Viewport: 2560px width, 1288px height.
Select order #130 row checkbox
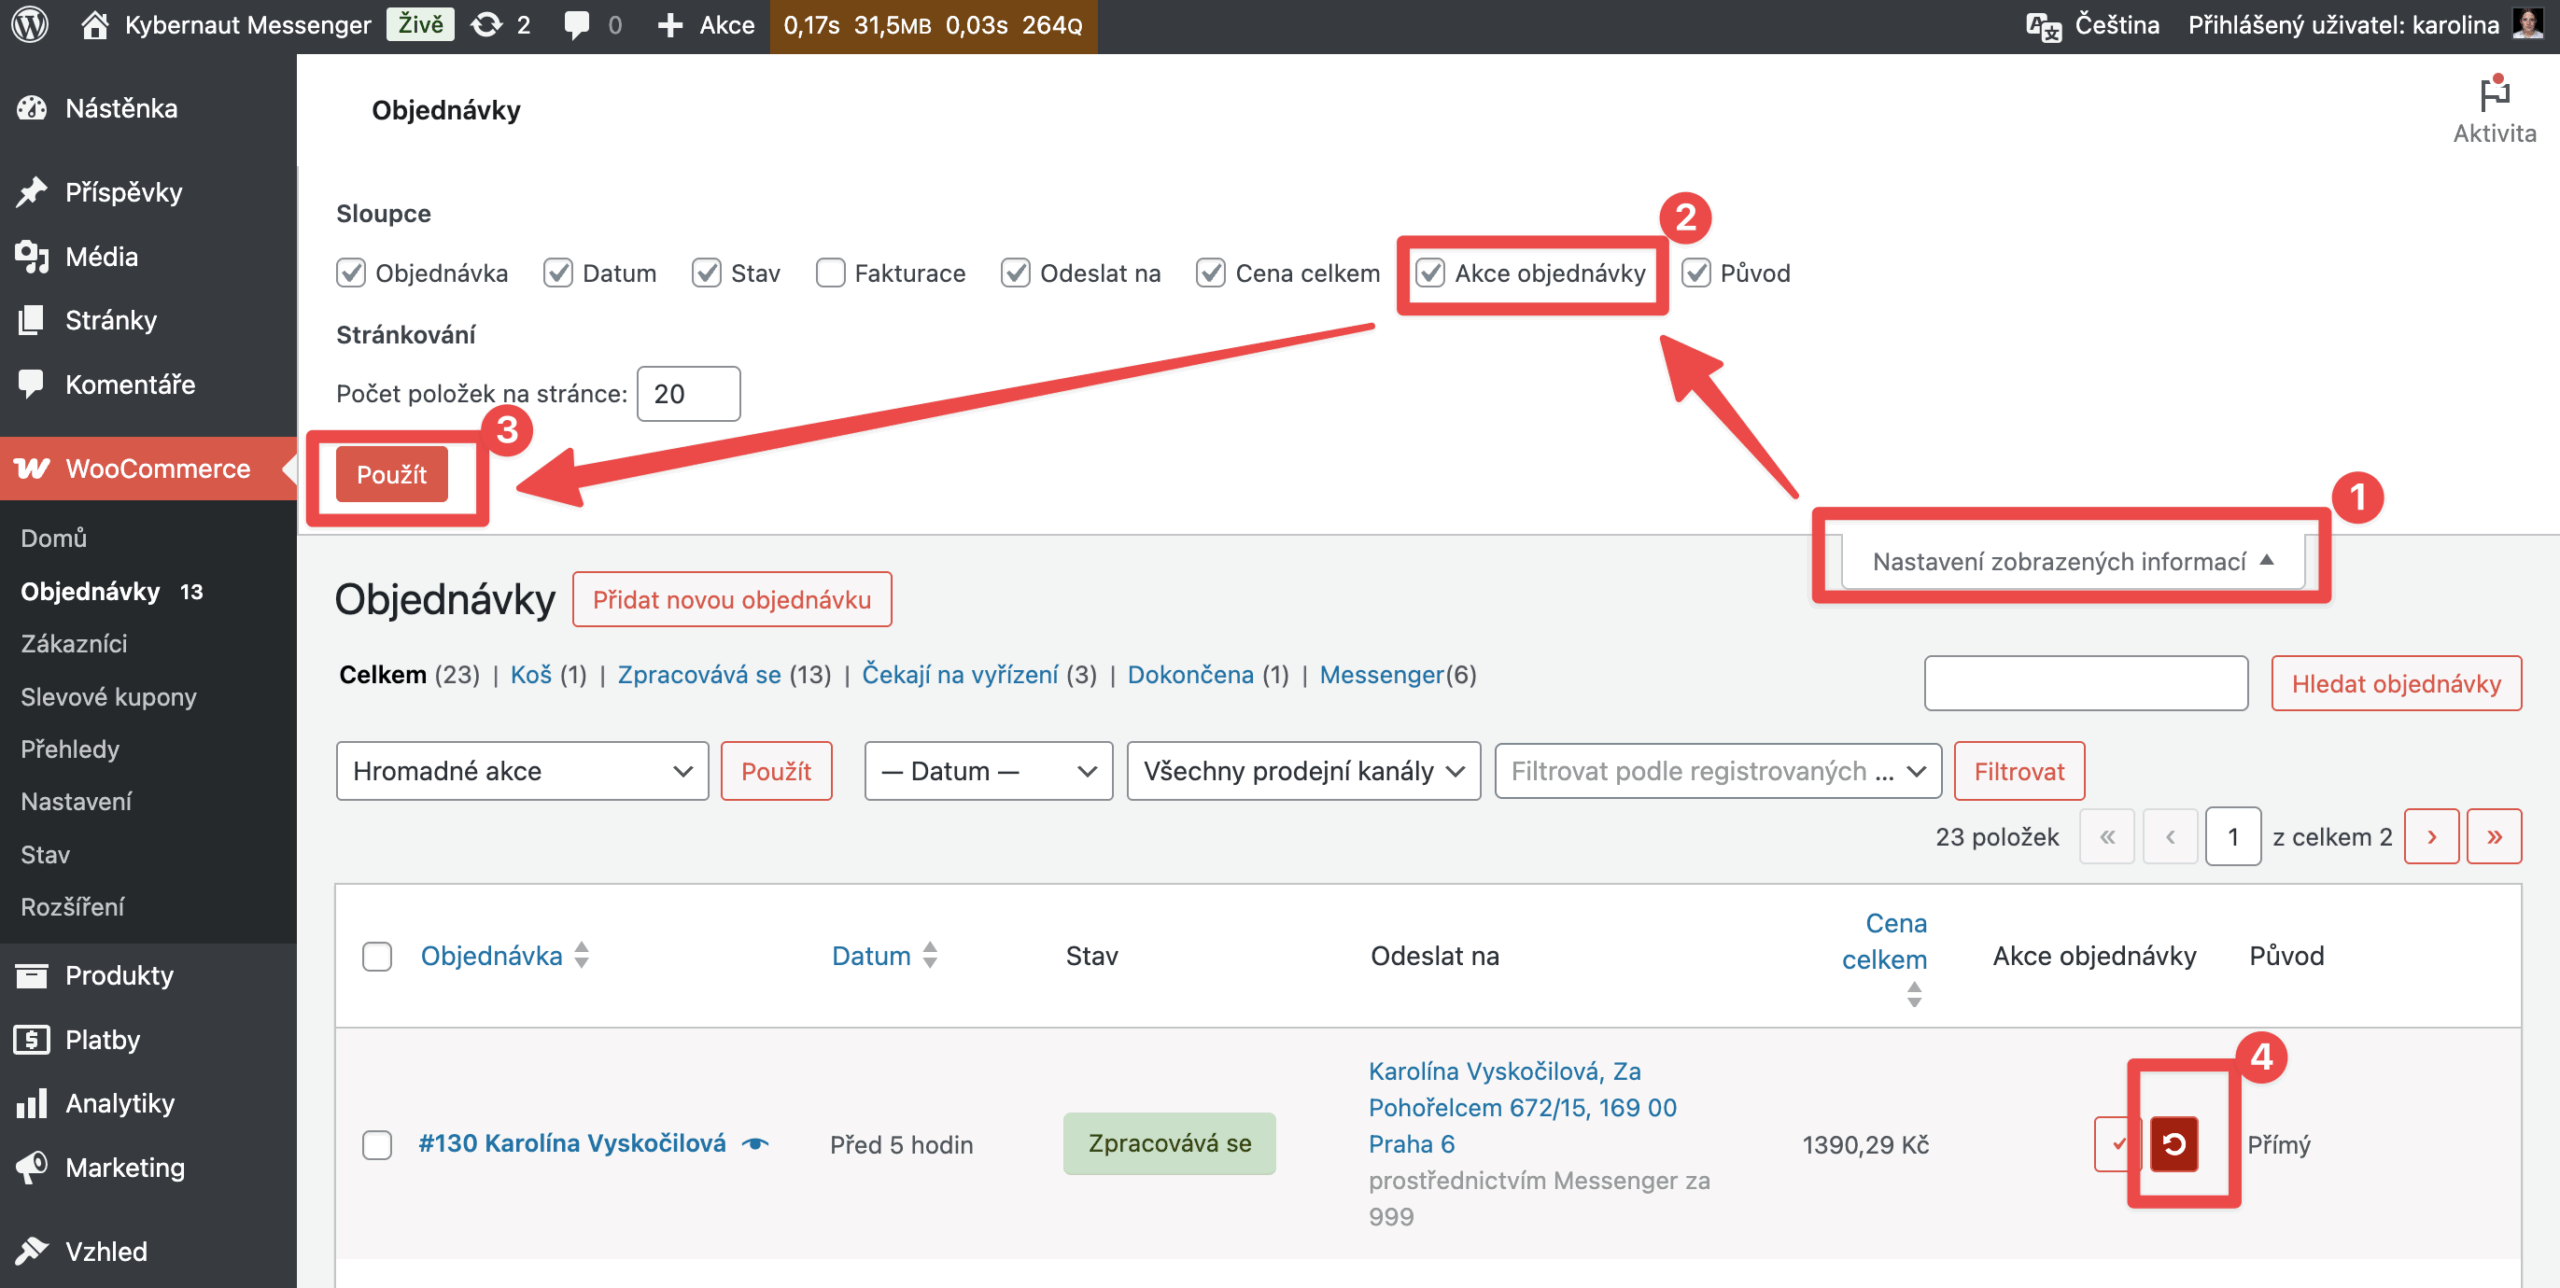coord(377,1144)
